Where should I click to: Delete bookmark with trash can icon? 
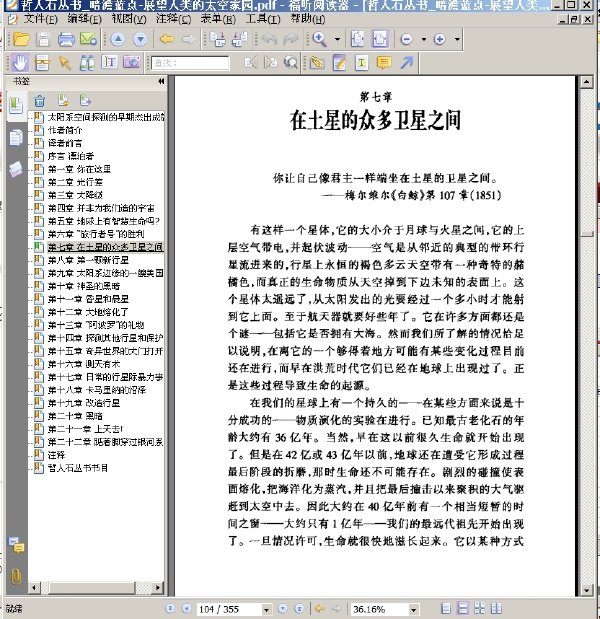pos(39,101)
